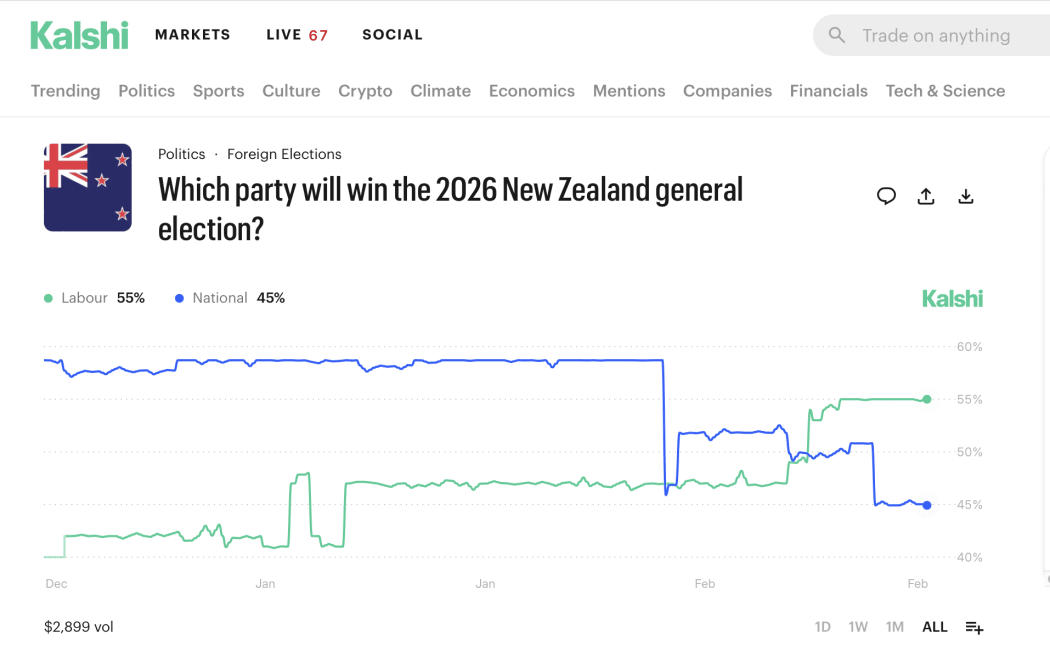
Task: Open the comment bubble icon
Action: pyautogui.click(x=886, y=196)
